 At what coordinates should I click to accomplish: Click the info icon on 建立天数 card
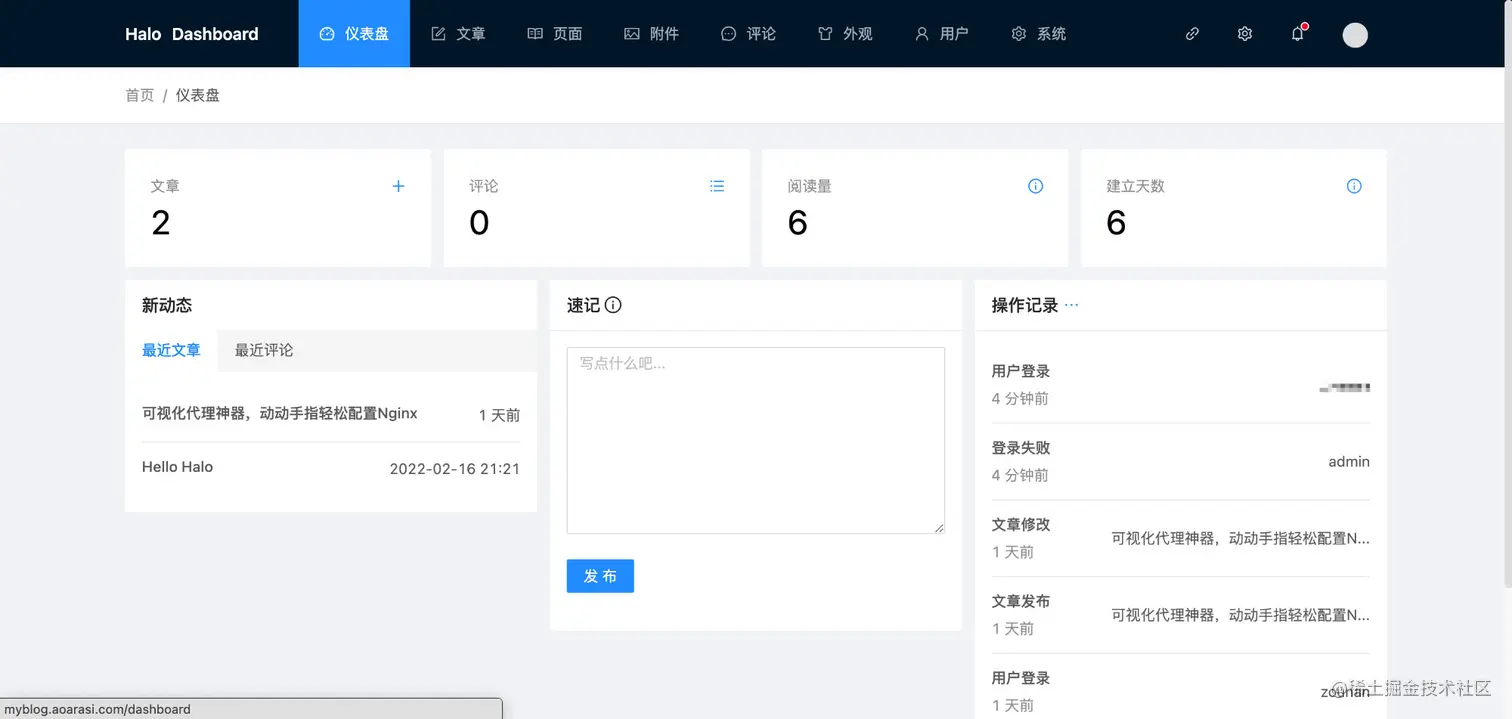click(x=1354, y=186)
